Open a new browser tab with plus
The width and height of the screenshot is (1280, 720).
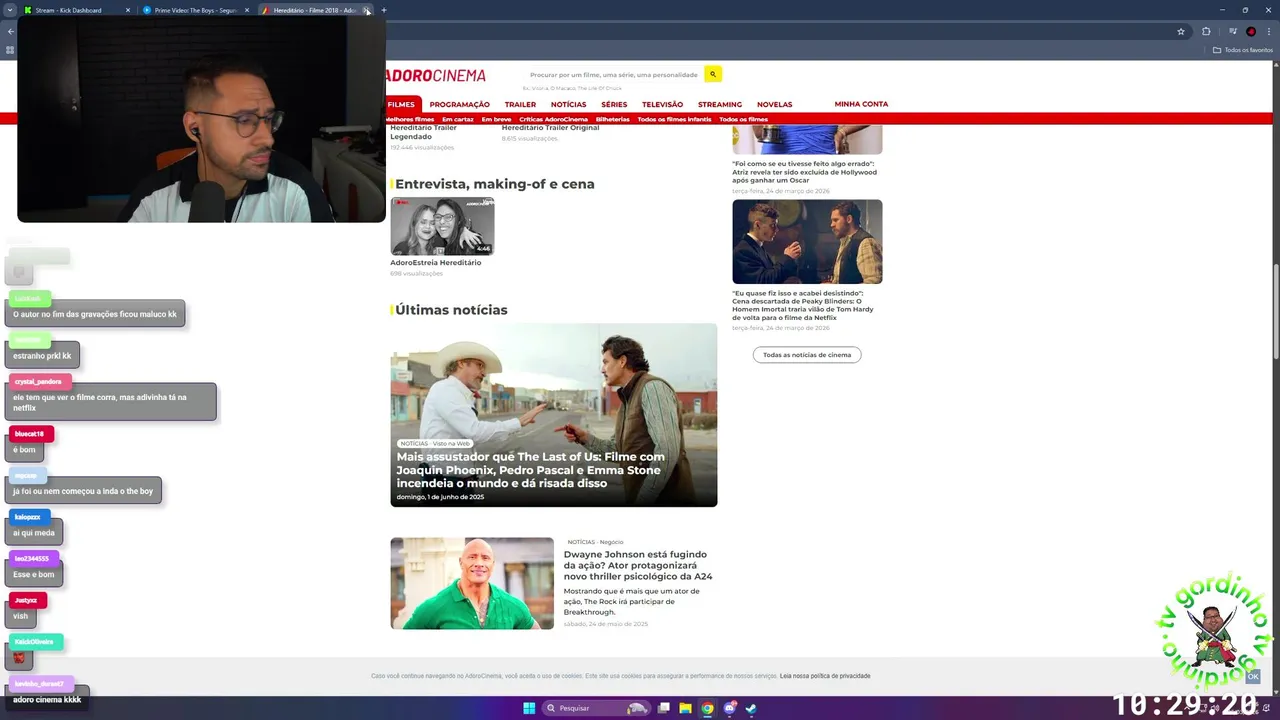pyautogui.click(x=384, y=10)
